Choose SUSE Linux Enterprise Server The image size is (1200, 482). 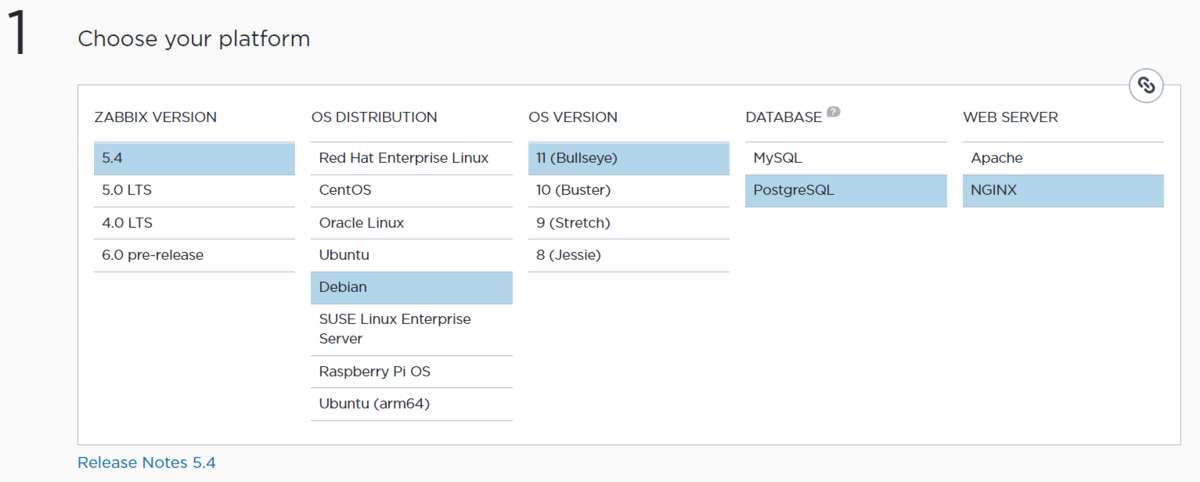(x=411, y=329)
